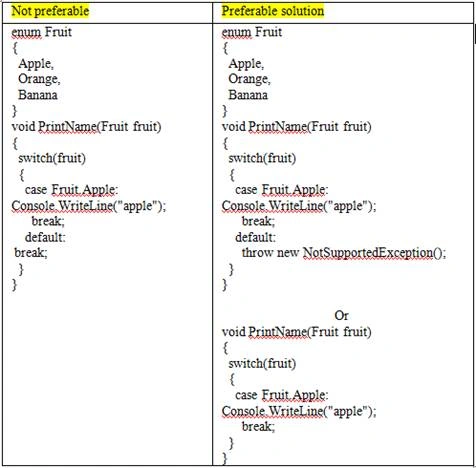Click the "break;" line directly under left "default:"

(31, 253)
